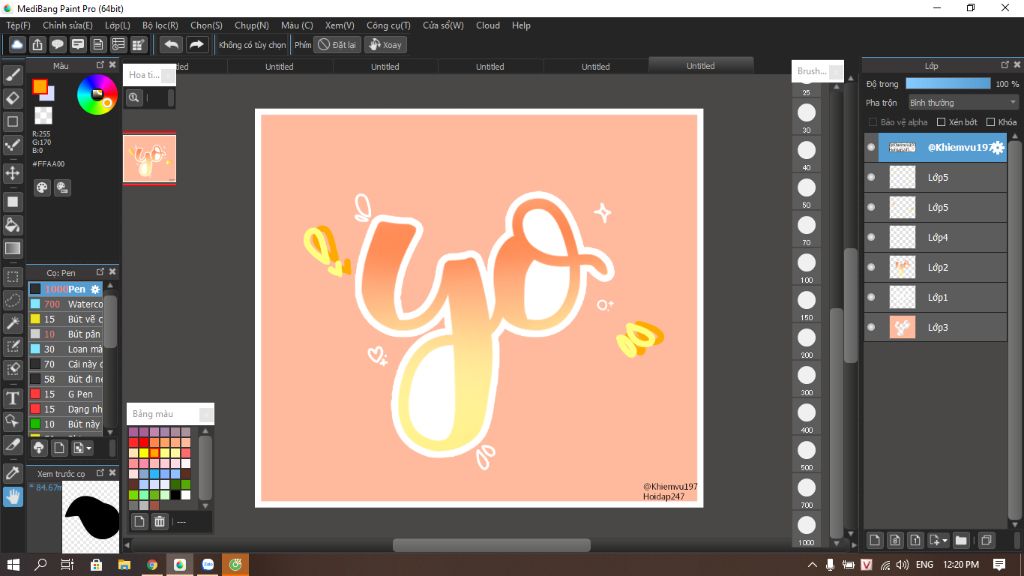The image size is (1024, 576).
Task: Open the Lớp(L) menu
Action: [118, 25]
